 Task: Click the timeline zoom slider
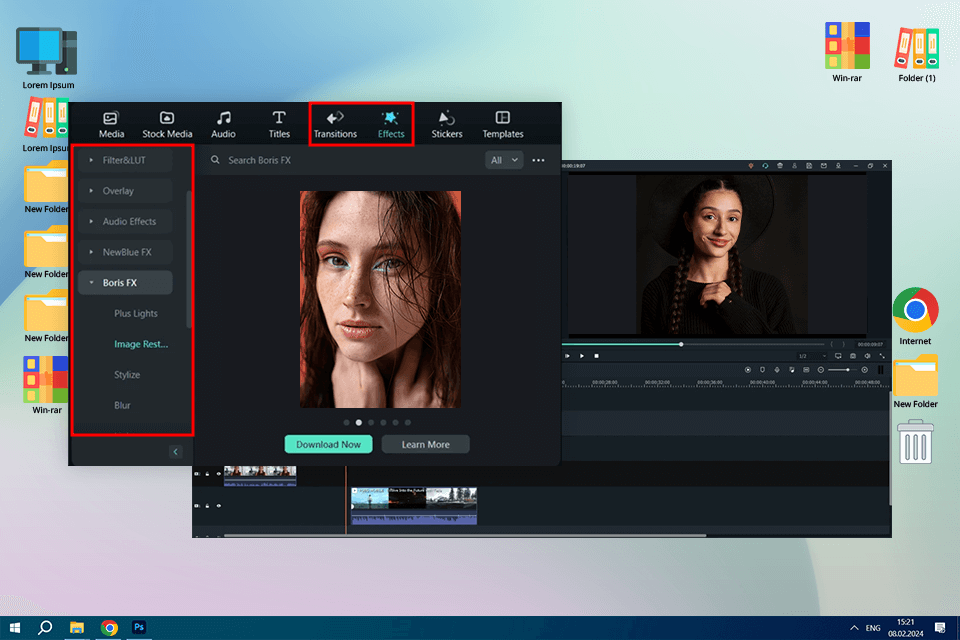click(843, 370)
